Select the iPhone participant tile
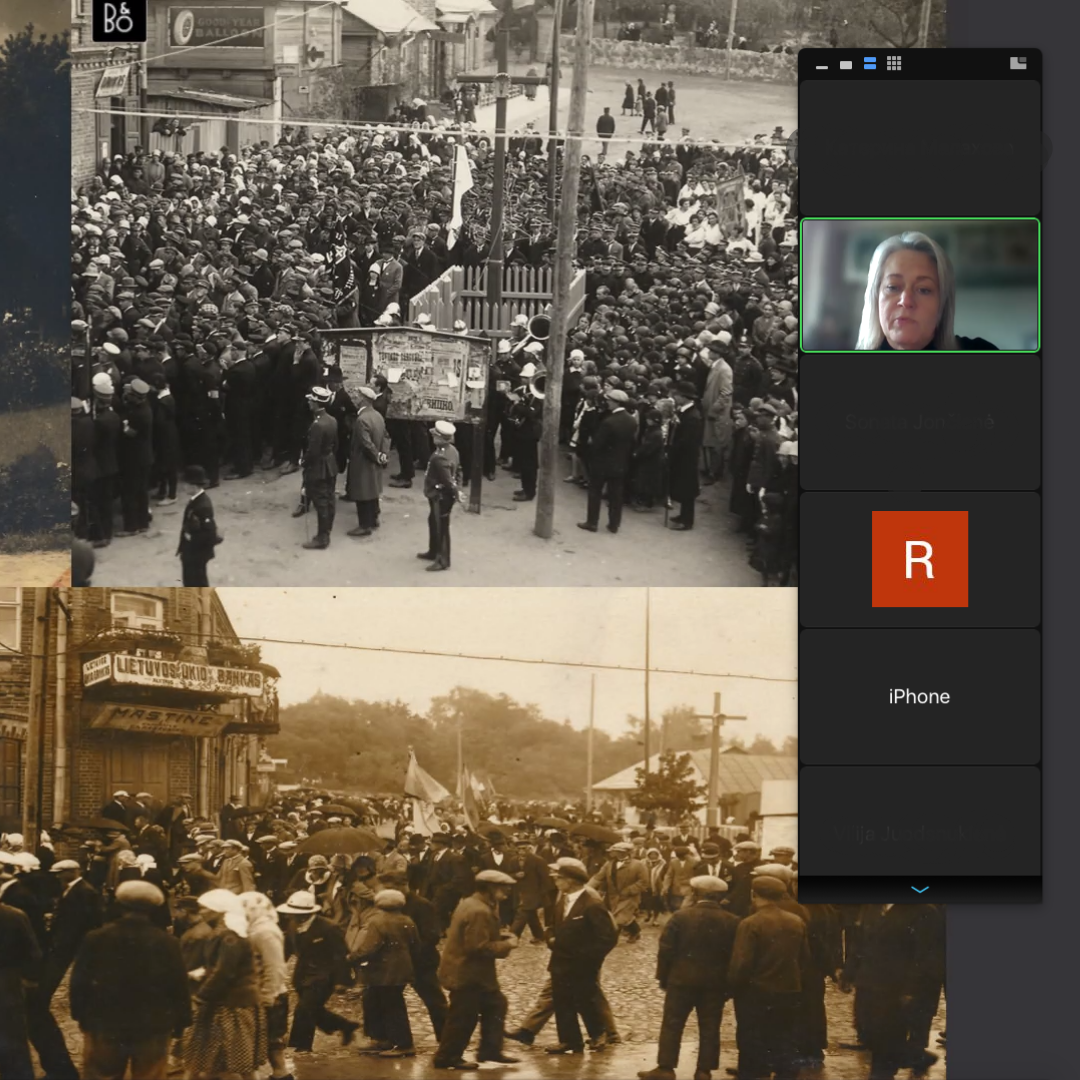The width and height of the screenshot is (1080, 1080). pyautogui.click(x=919, y=696)
